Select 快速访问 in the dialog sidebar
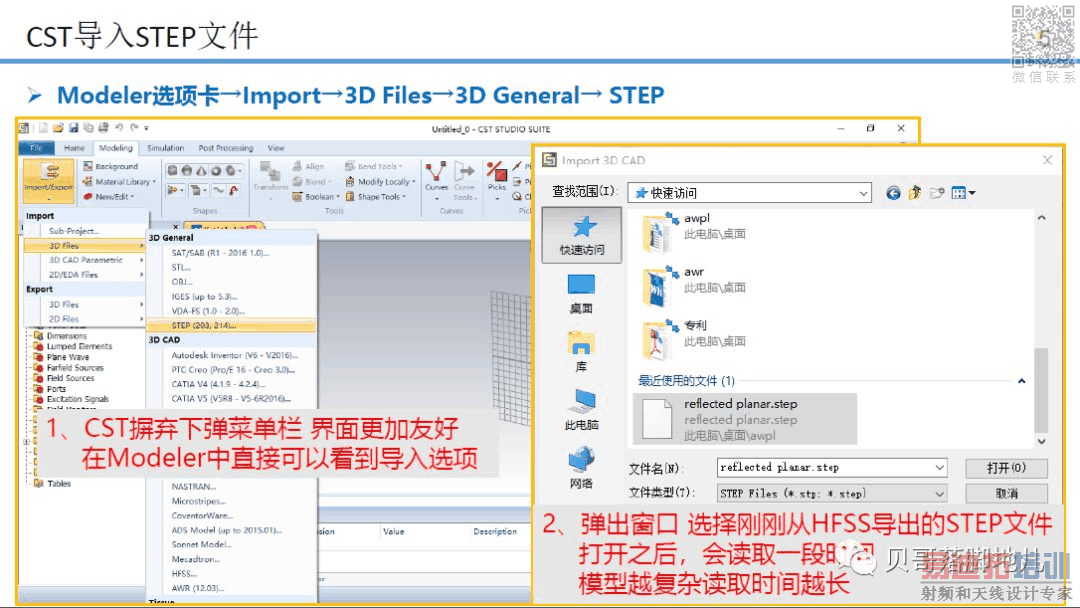 click(582, 235)
